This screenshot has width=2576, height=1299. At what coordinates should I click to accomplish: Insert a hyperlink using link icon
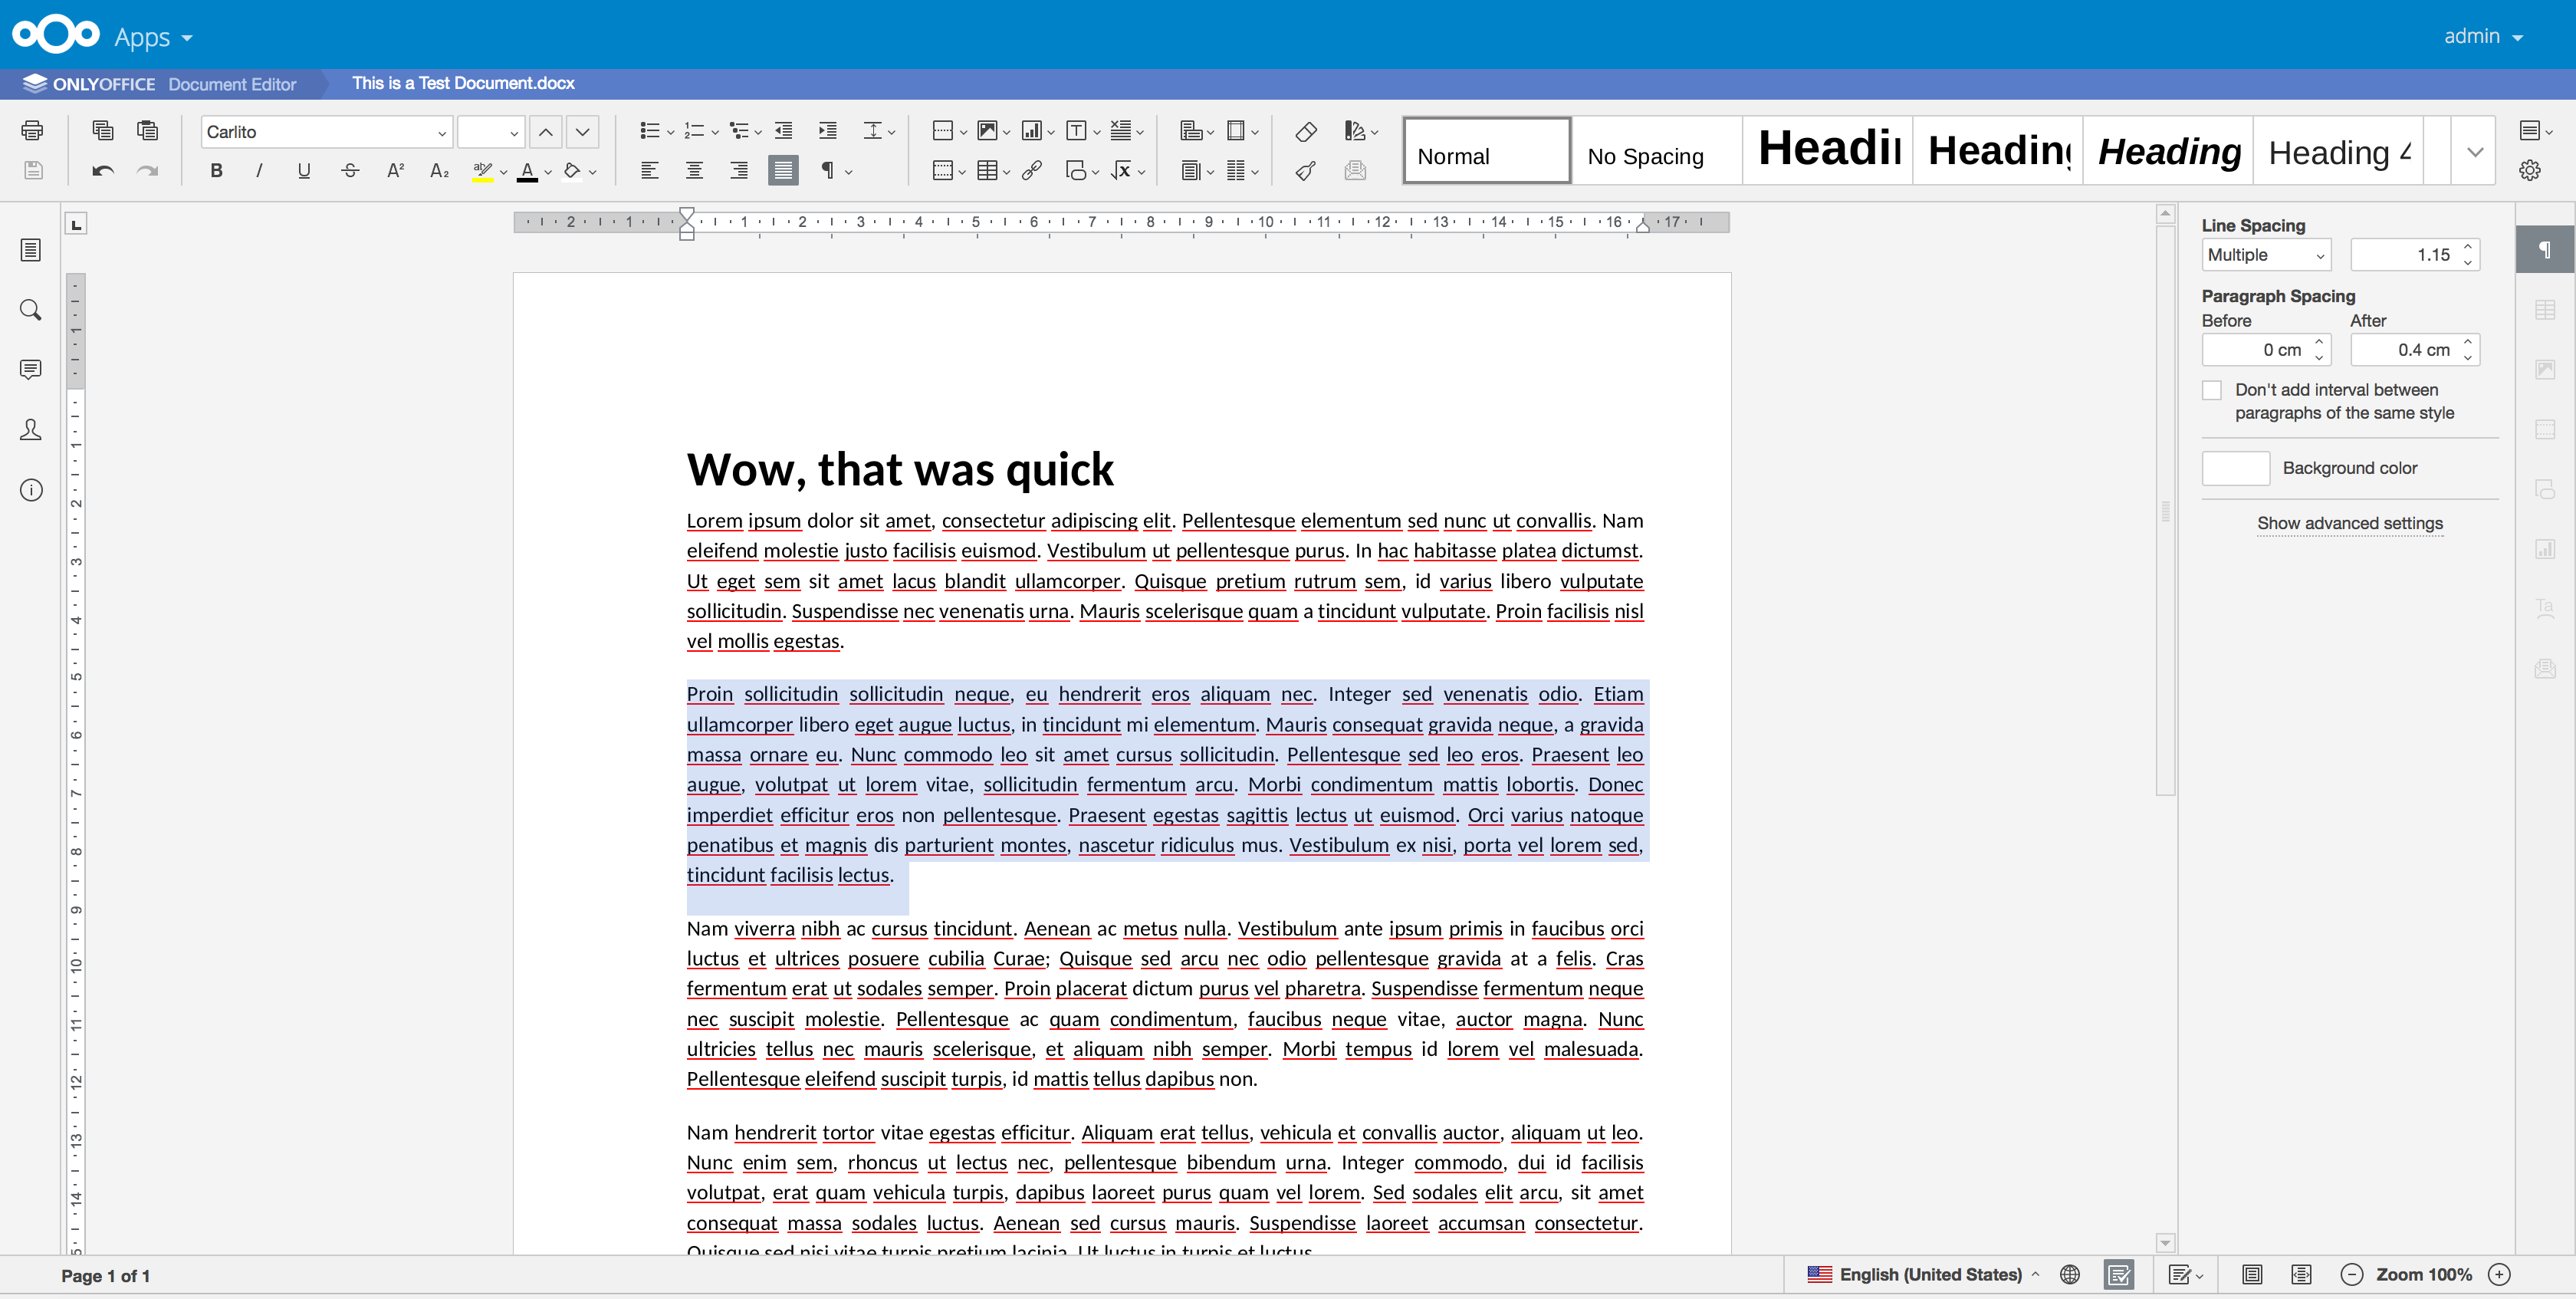click(x=1032, y=171)
